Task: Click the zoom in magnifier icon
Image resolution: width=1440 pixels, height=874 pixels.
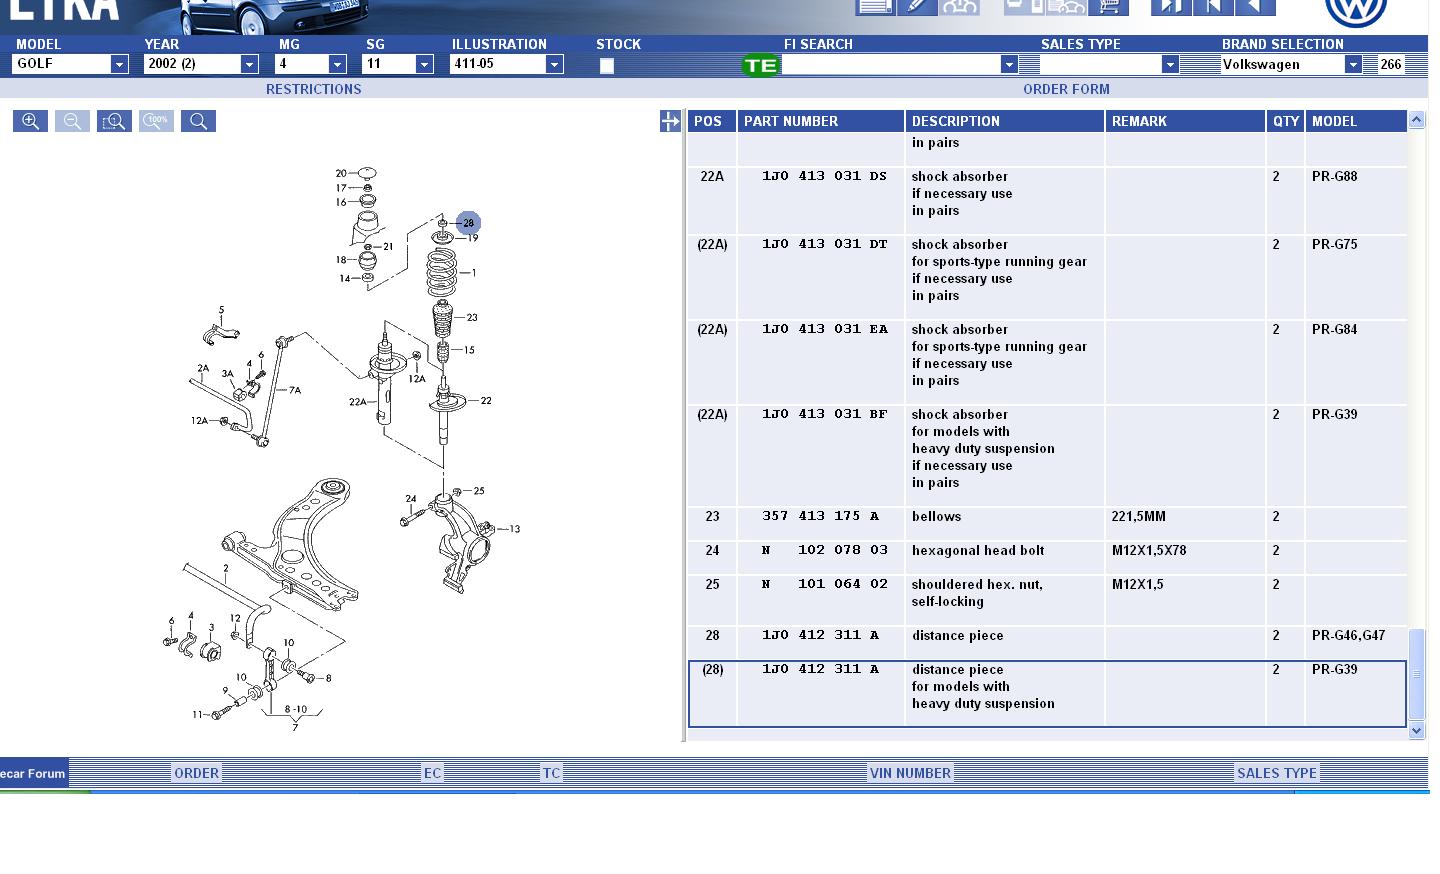Action: pyautogui.click(x=30, y=121)
